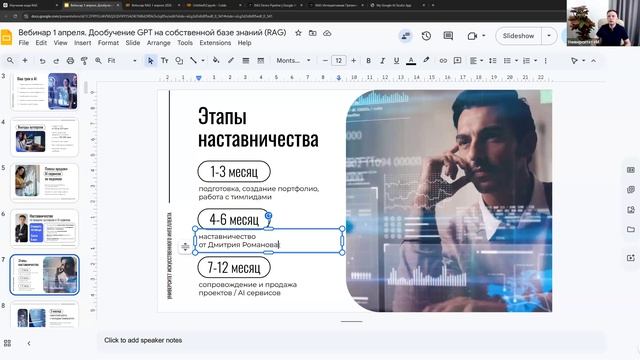Add a comment from toolbar
The image size is (640, 360).
457,60
